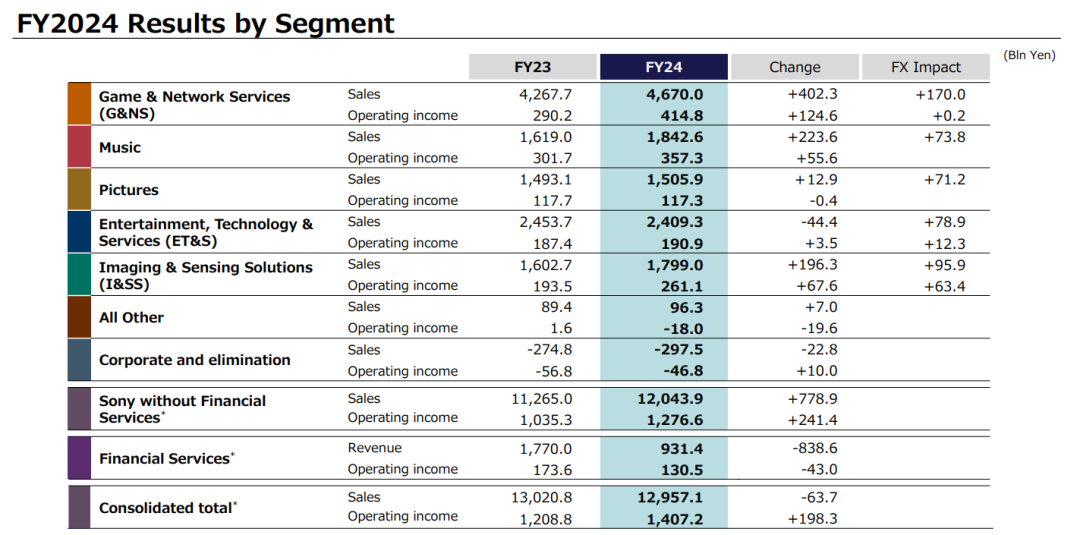Click Music FX impact value +73.8
Viewport: 1080px width, 535px height.
pyautogui.click(x=945, y=137)
